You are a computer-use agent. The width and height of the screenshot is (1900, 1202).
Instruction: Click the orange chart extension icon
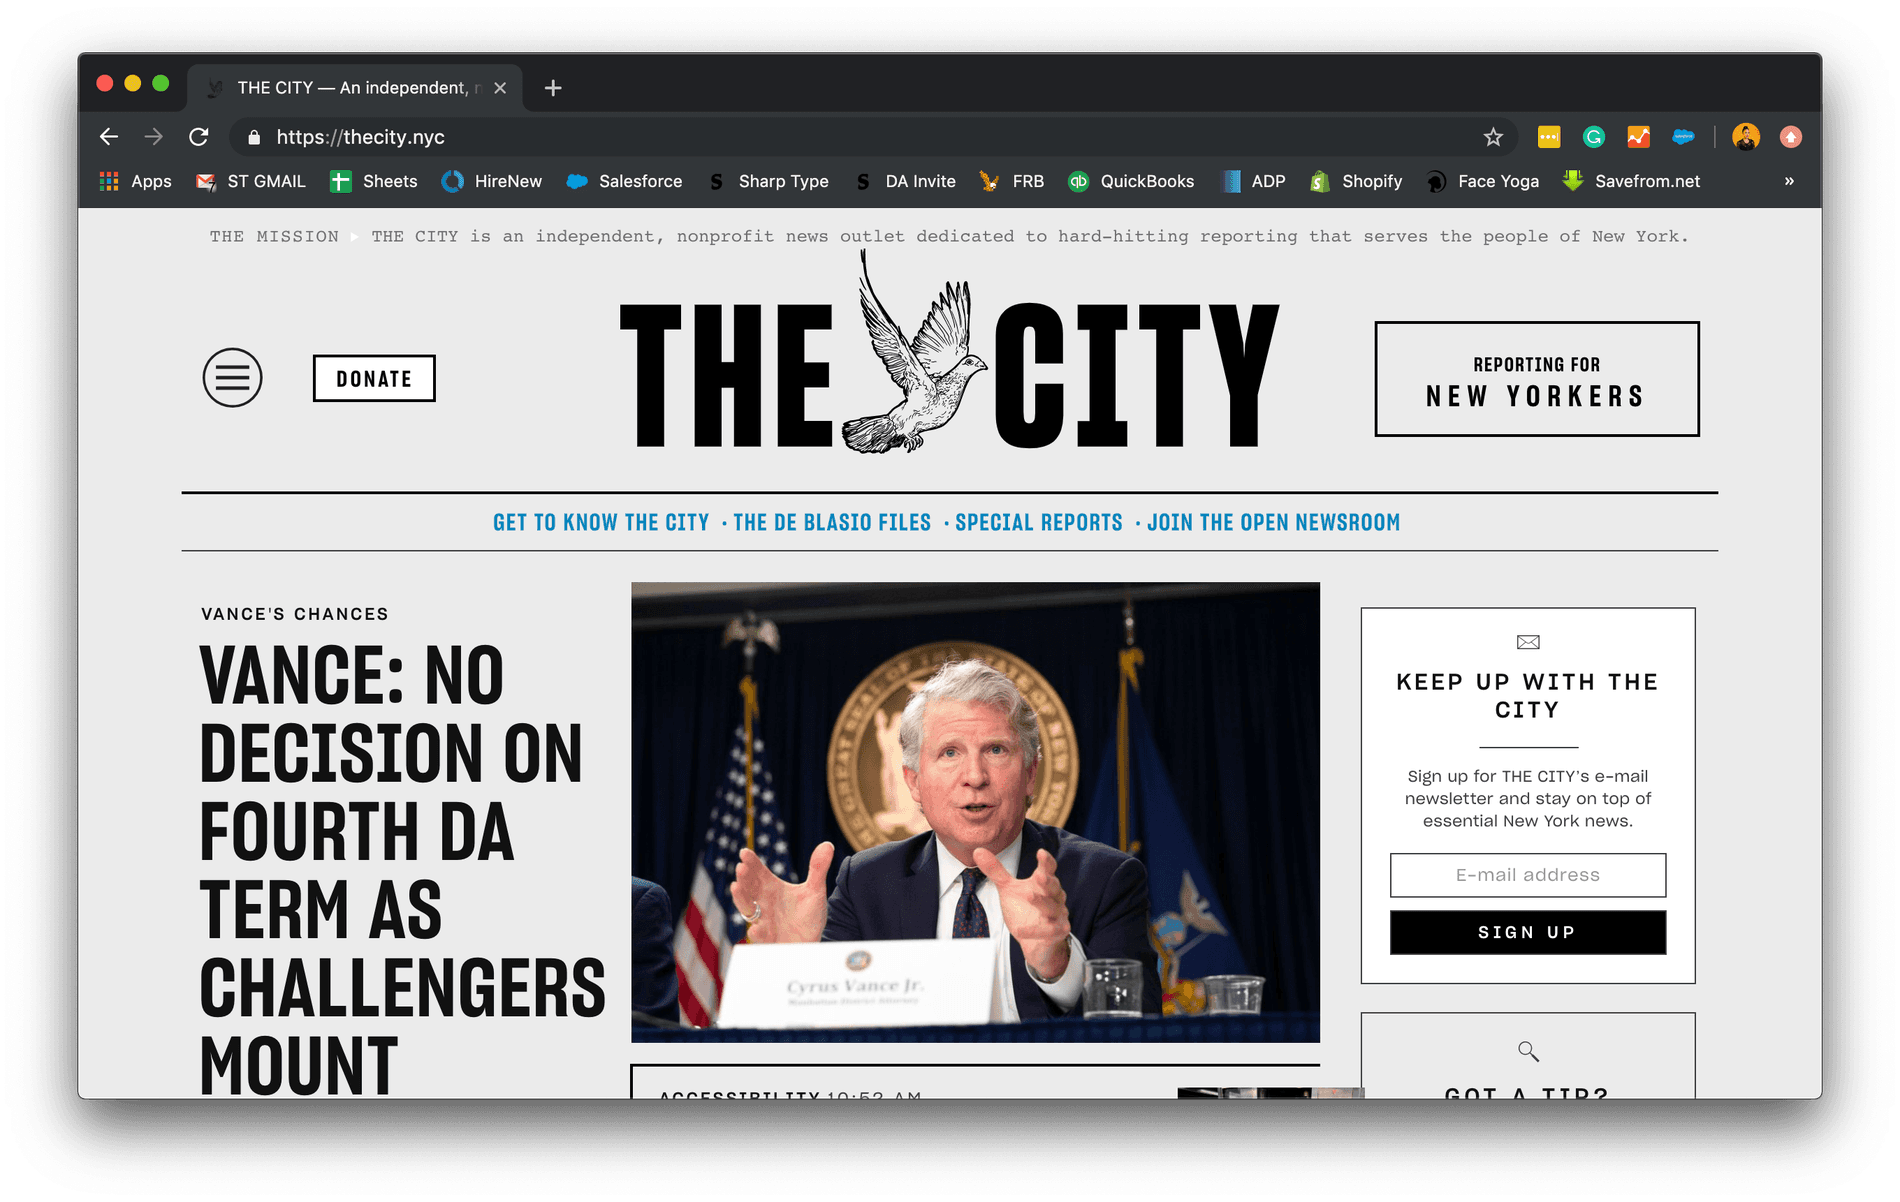pyautogui.click(x=1638, y=137)
